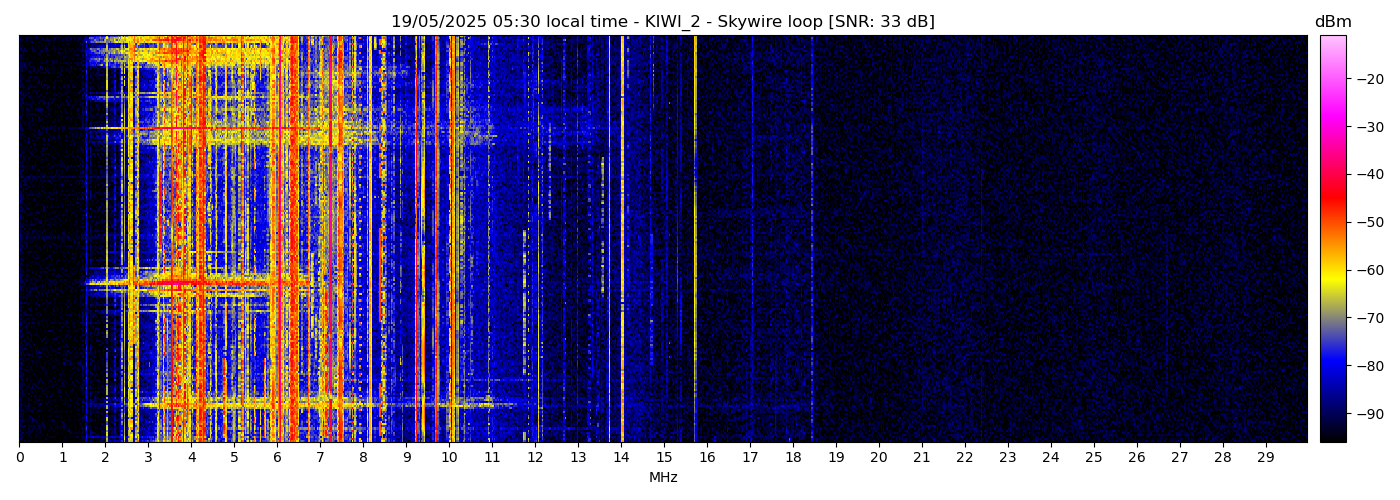Viewport: 1400px width, 500px height.
Task: Click the 14 MHz tick label
Action: 621,458
